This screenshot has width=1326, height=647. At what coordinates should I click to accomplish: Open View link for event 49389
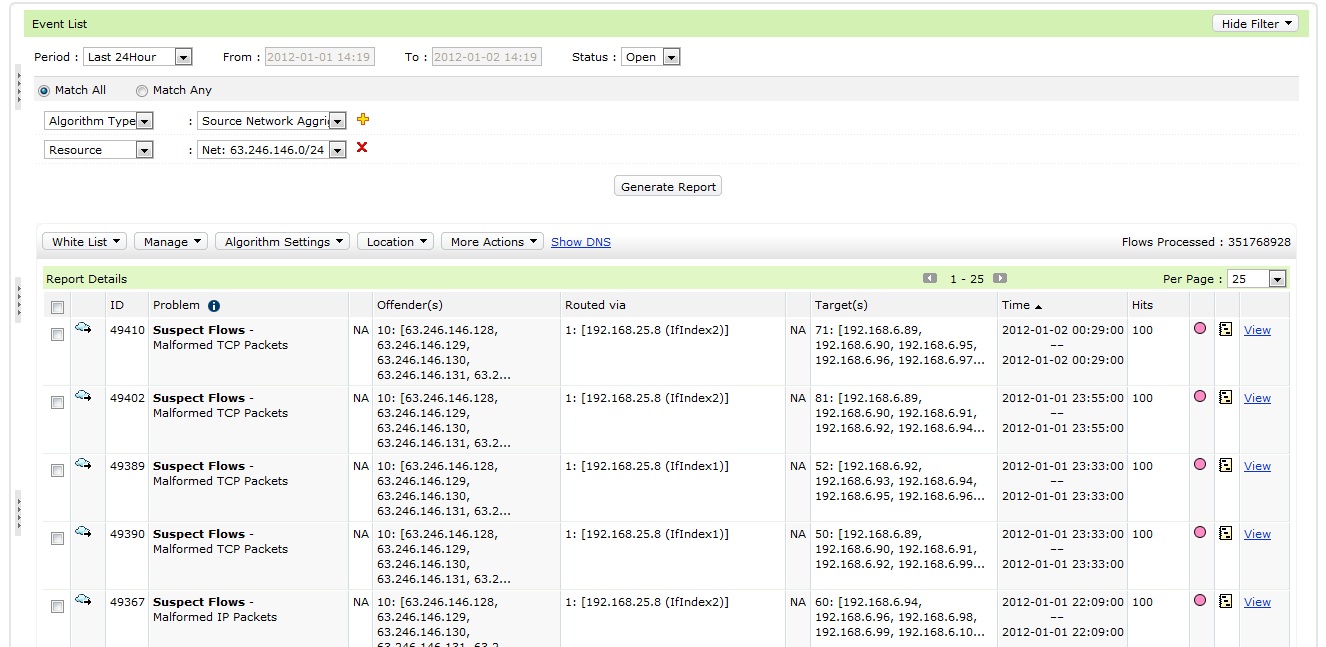(x=1257, y=466)
